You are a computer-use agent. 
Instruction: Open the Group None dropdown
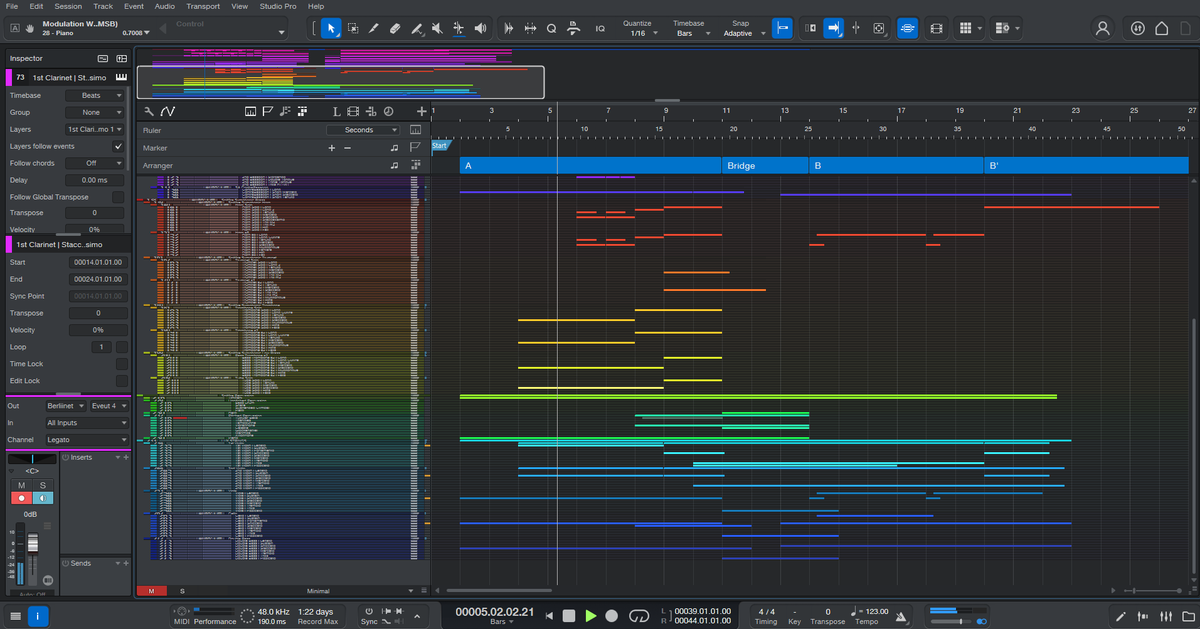click(95, 113)
